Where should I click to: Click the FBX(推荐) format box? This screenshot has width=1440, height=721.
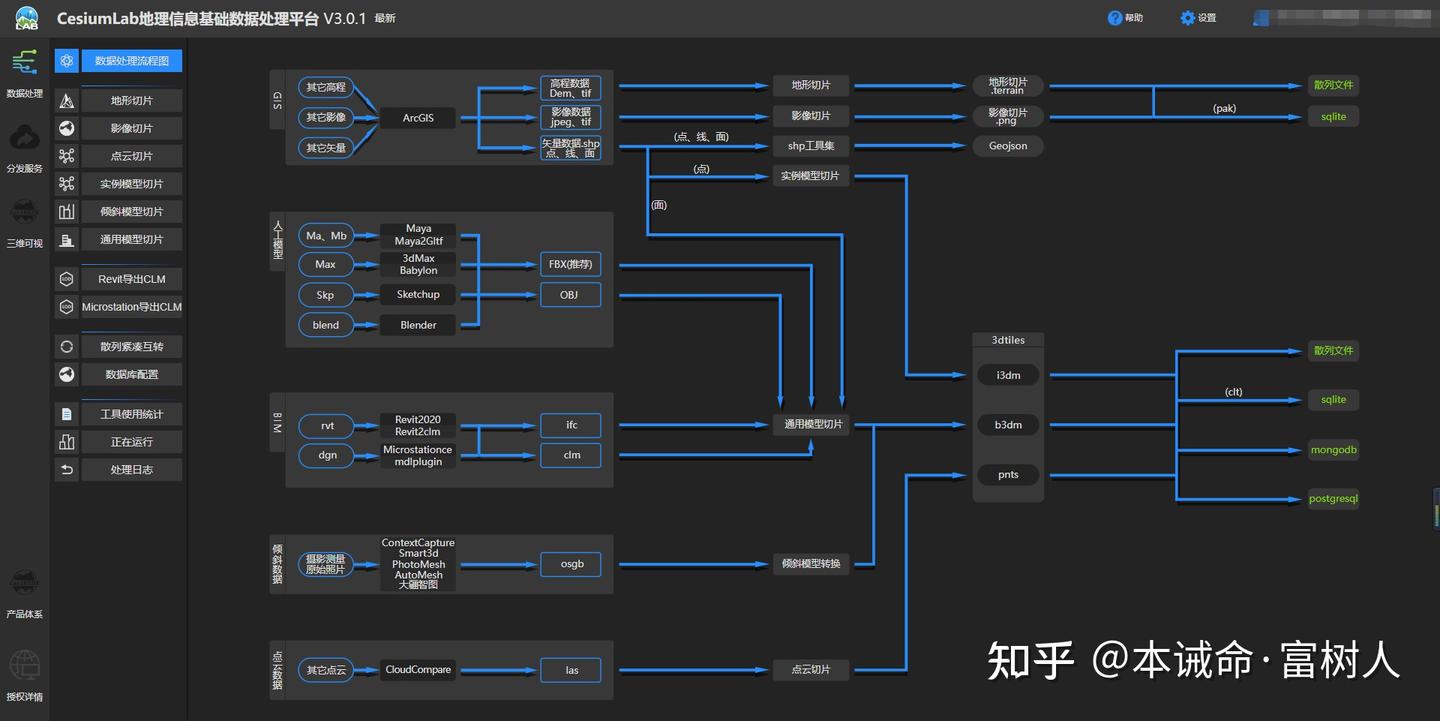[x=572, y=265]
